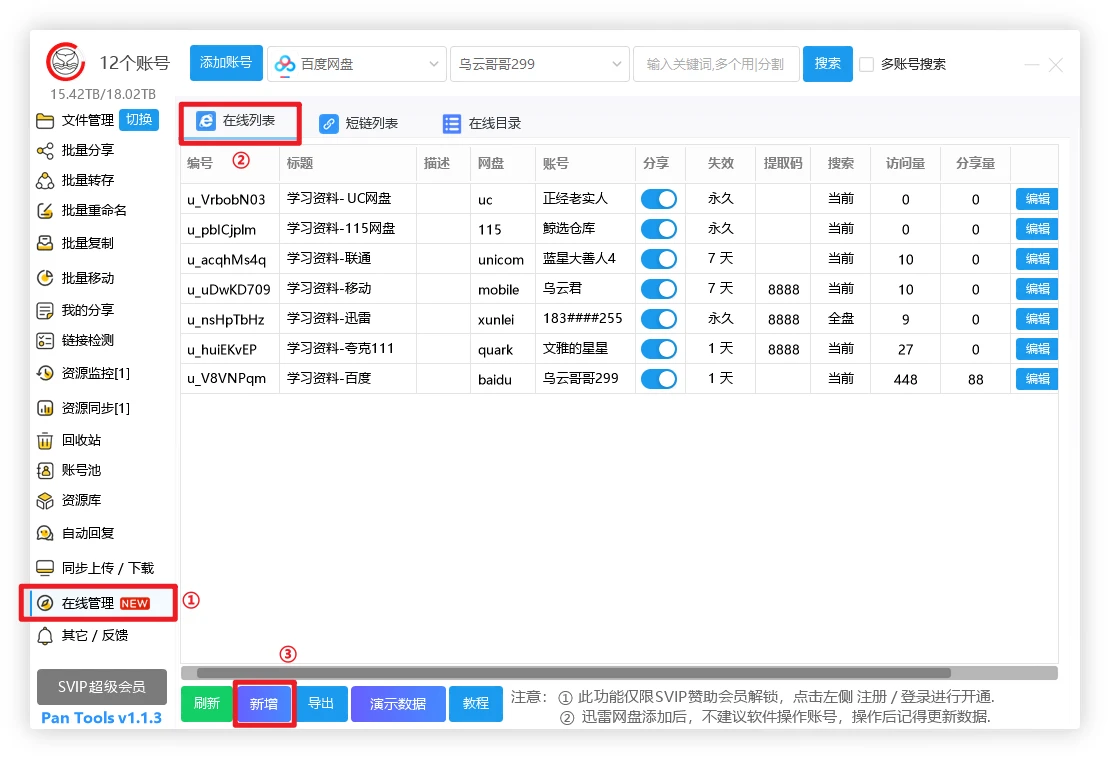This screenshot has width=1110, height=759.
Task: Click the 批量分享 share icon in sidebar
Action: (x=45, y=151)
